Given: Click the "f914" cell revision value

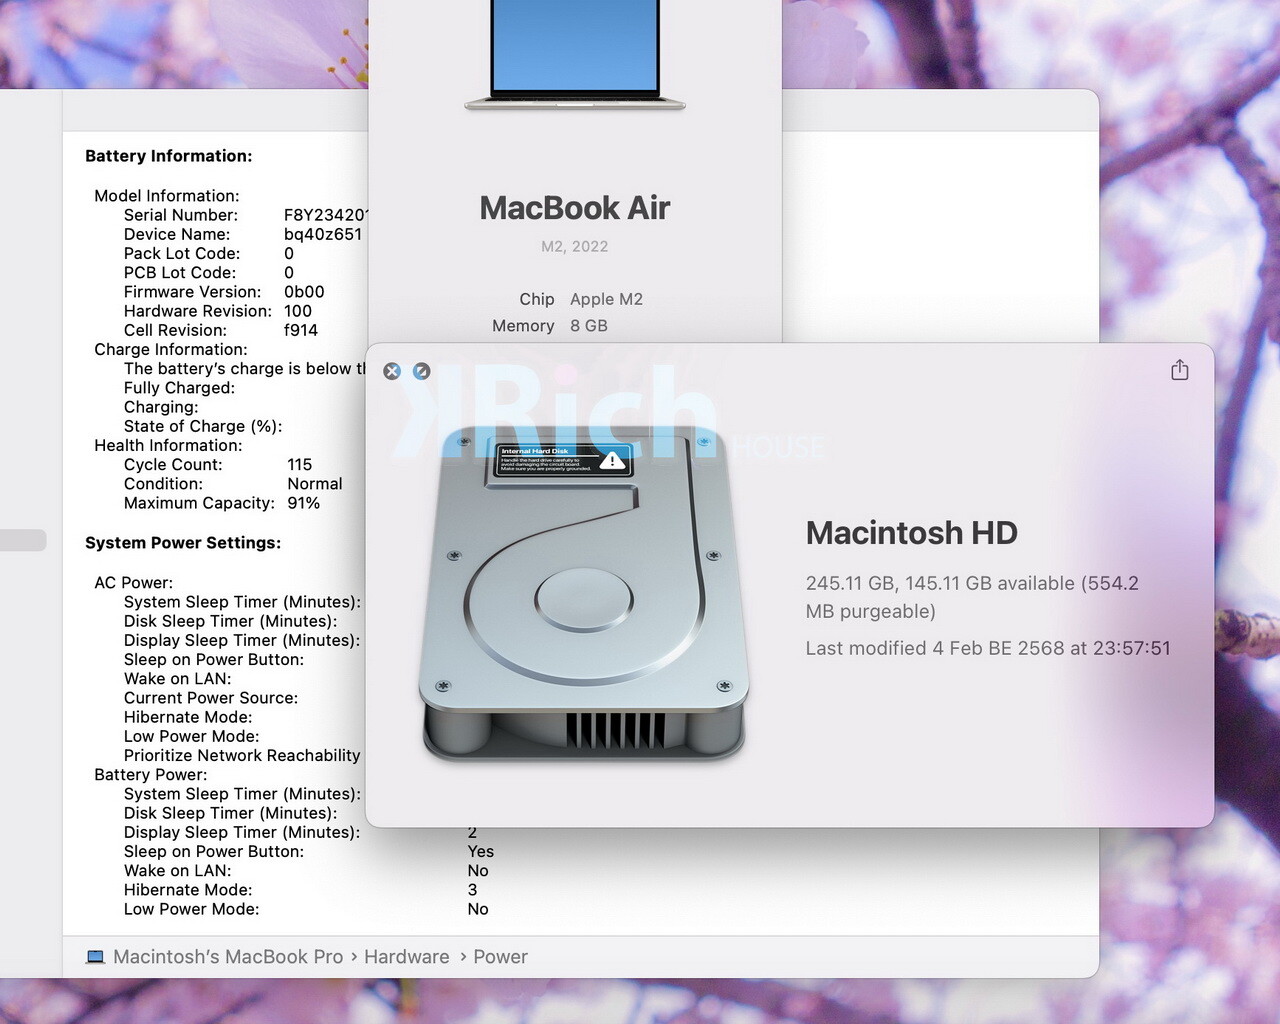Looking at the screenshot, I should (301, 330).
